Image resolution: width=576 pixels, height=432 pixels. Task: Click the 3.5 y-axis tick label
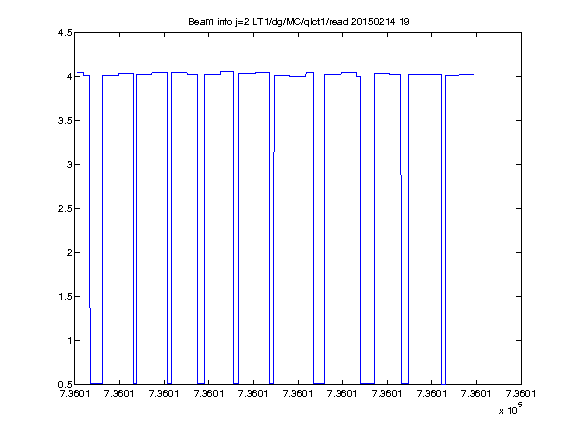[65, 120]
